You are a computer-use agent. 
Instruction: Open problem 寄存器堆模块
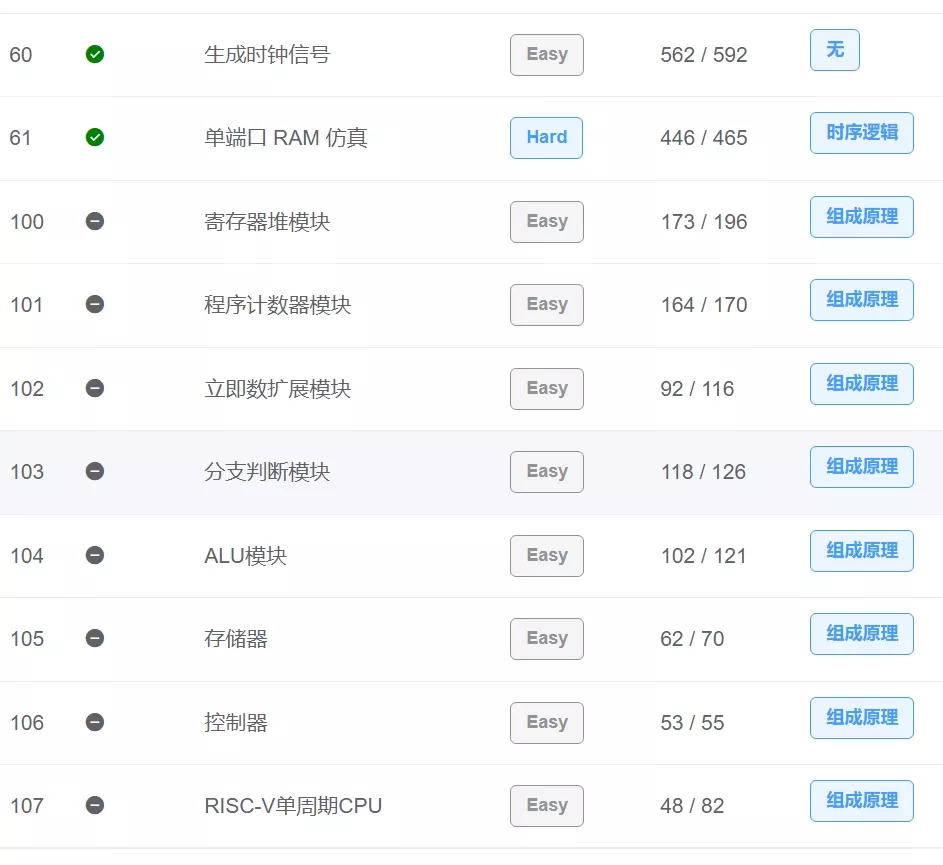coord(266,221)
